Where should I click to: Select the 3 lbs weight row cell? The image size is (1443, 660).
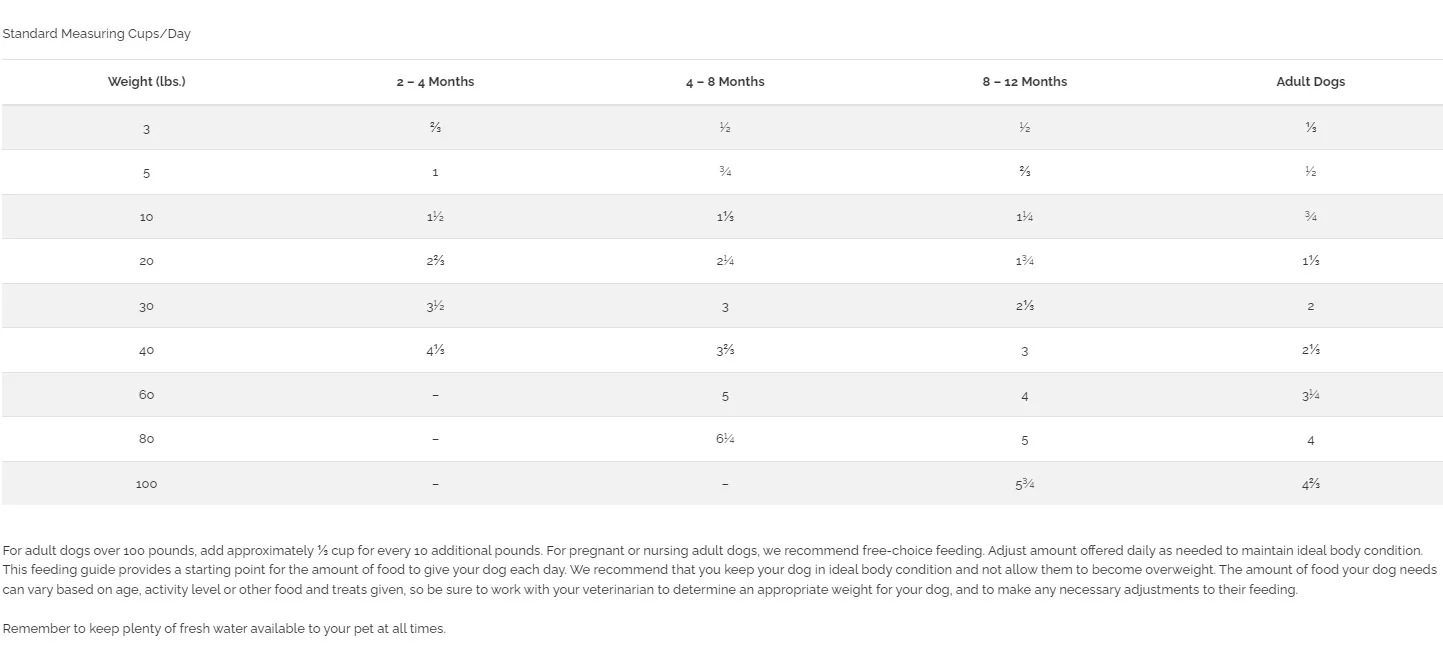(x=146, y=128)
